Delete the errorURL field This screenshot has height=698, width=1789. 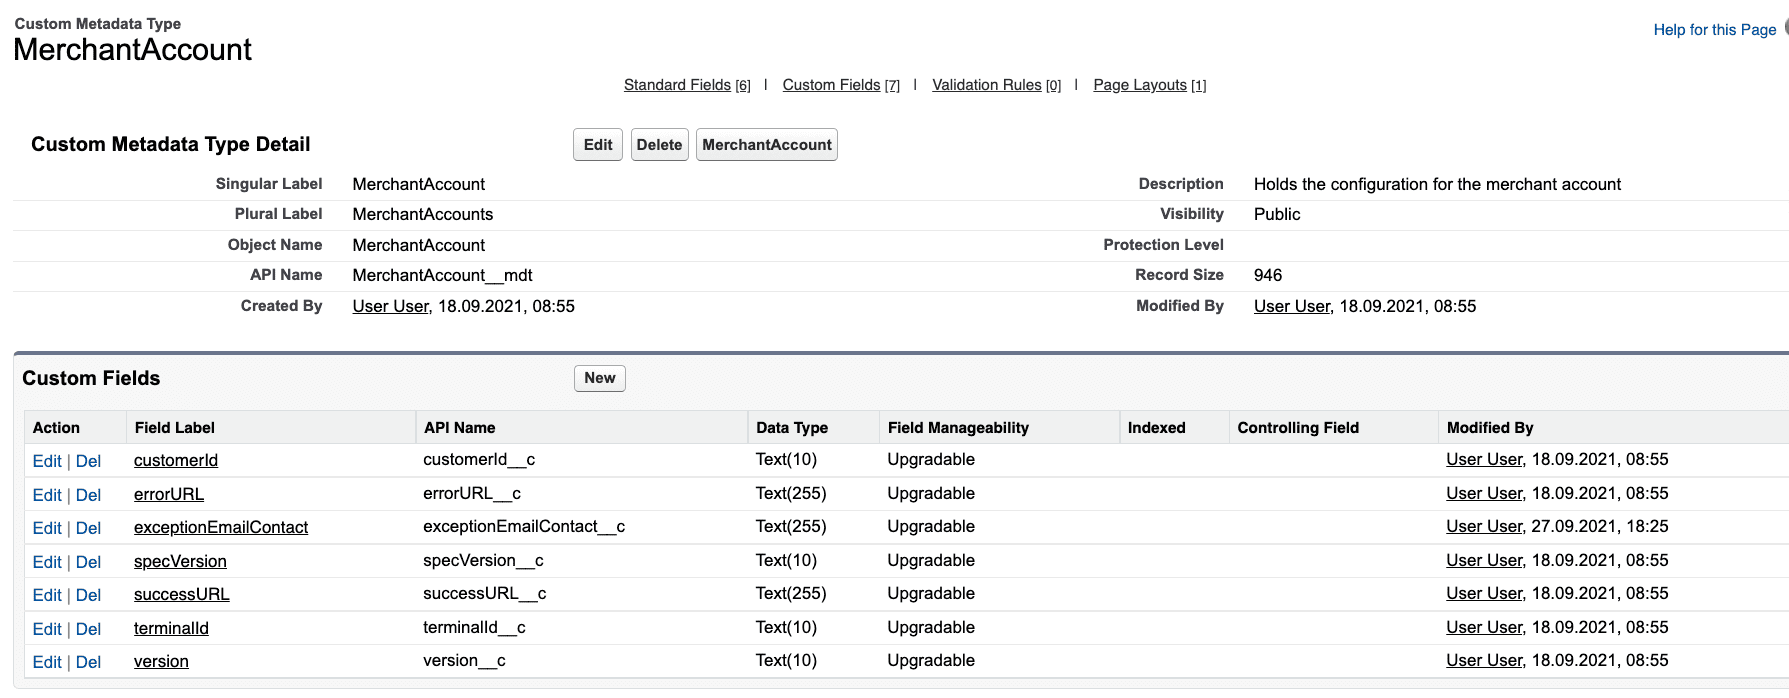(88, 495)
